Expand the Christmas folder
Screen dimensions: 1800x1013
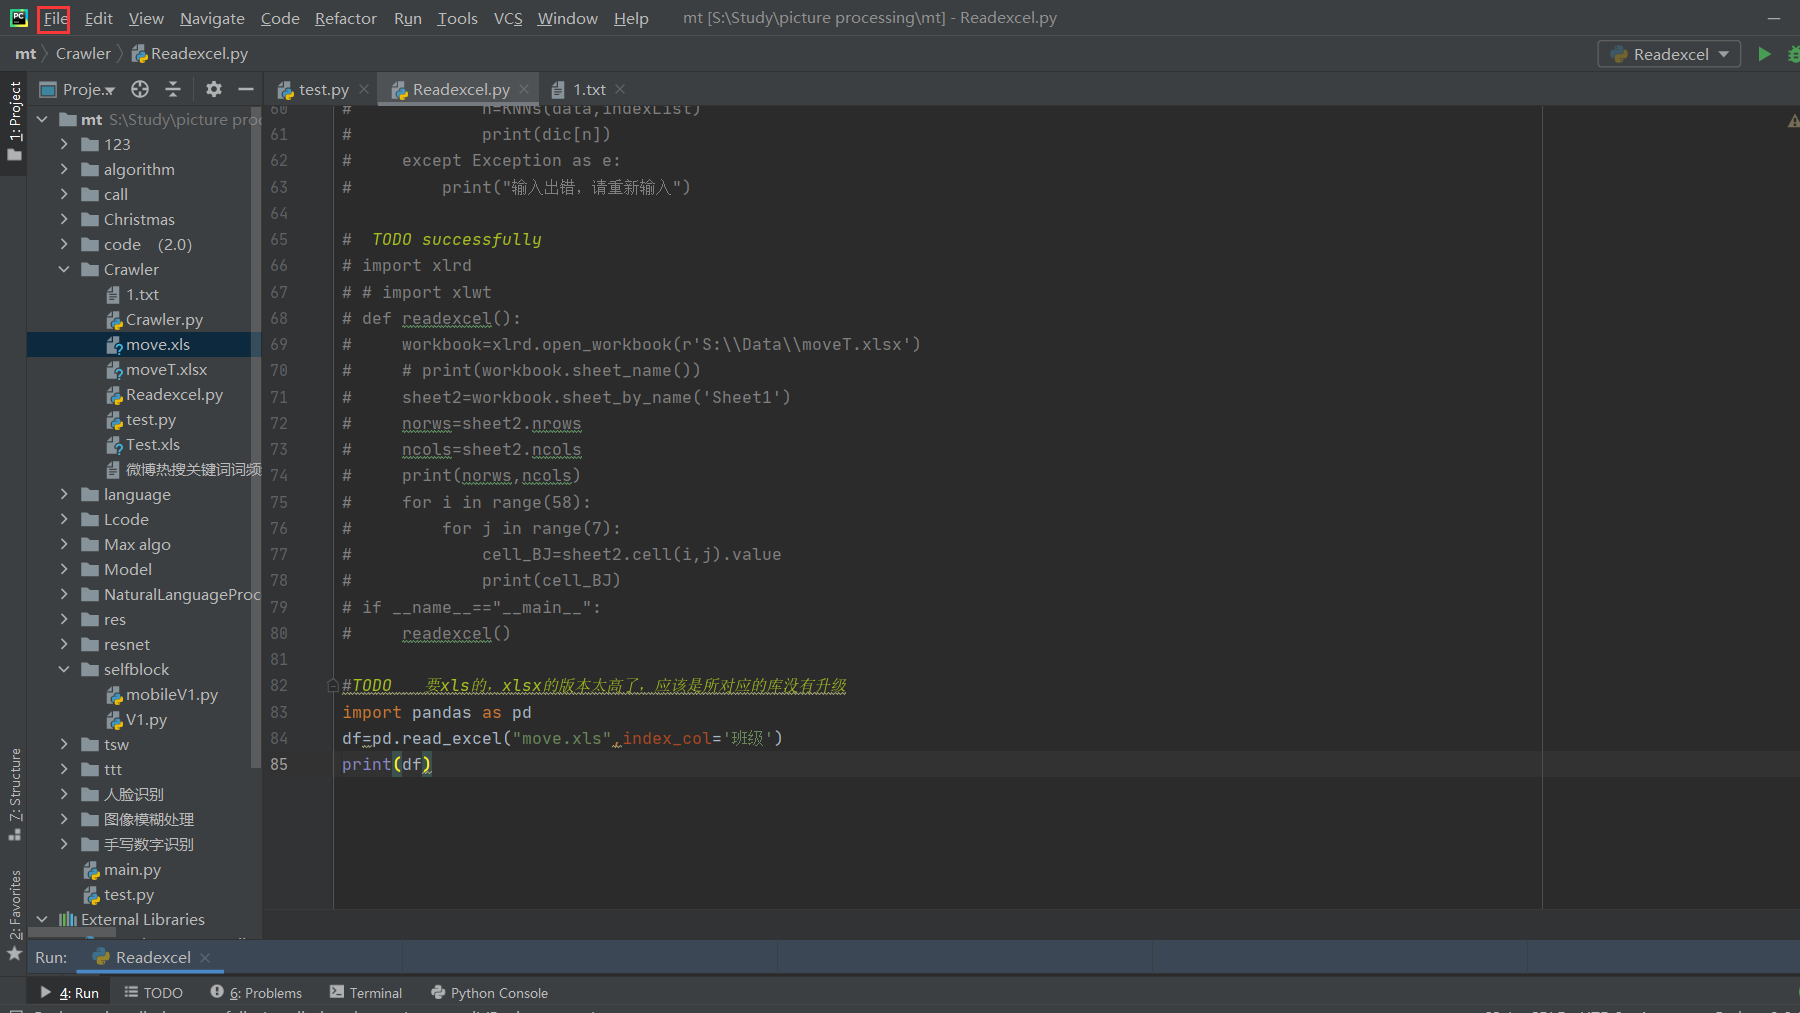tap(64, 219)
